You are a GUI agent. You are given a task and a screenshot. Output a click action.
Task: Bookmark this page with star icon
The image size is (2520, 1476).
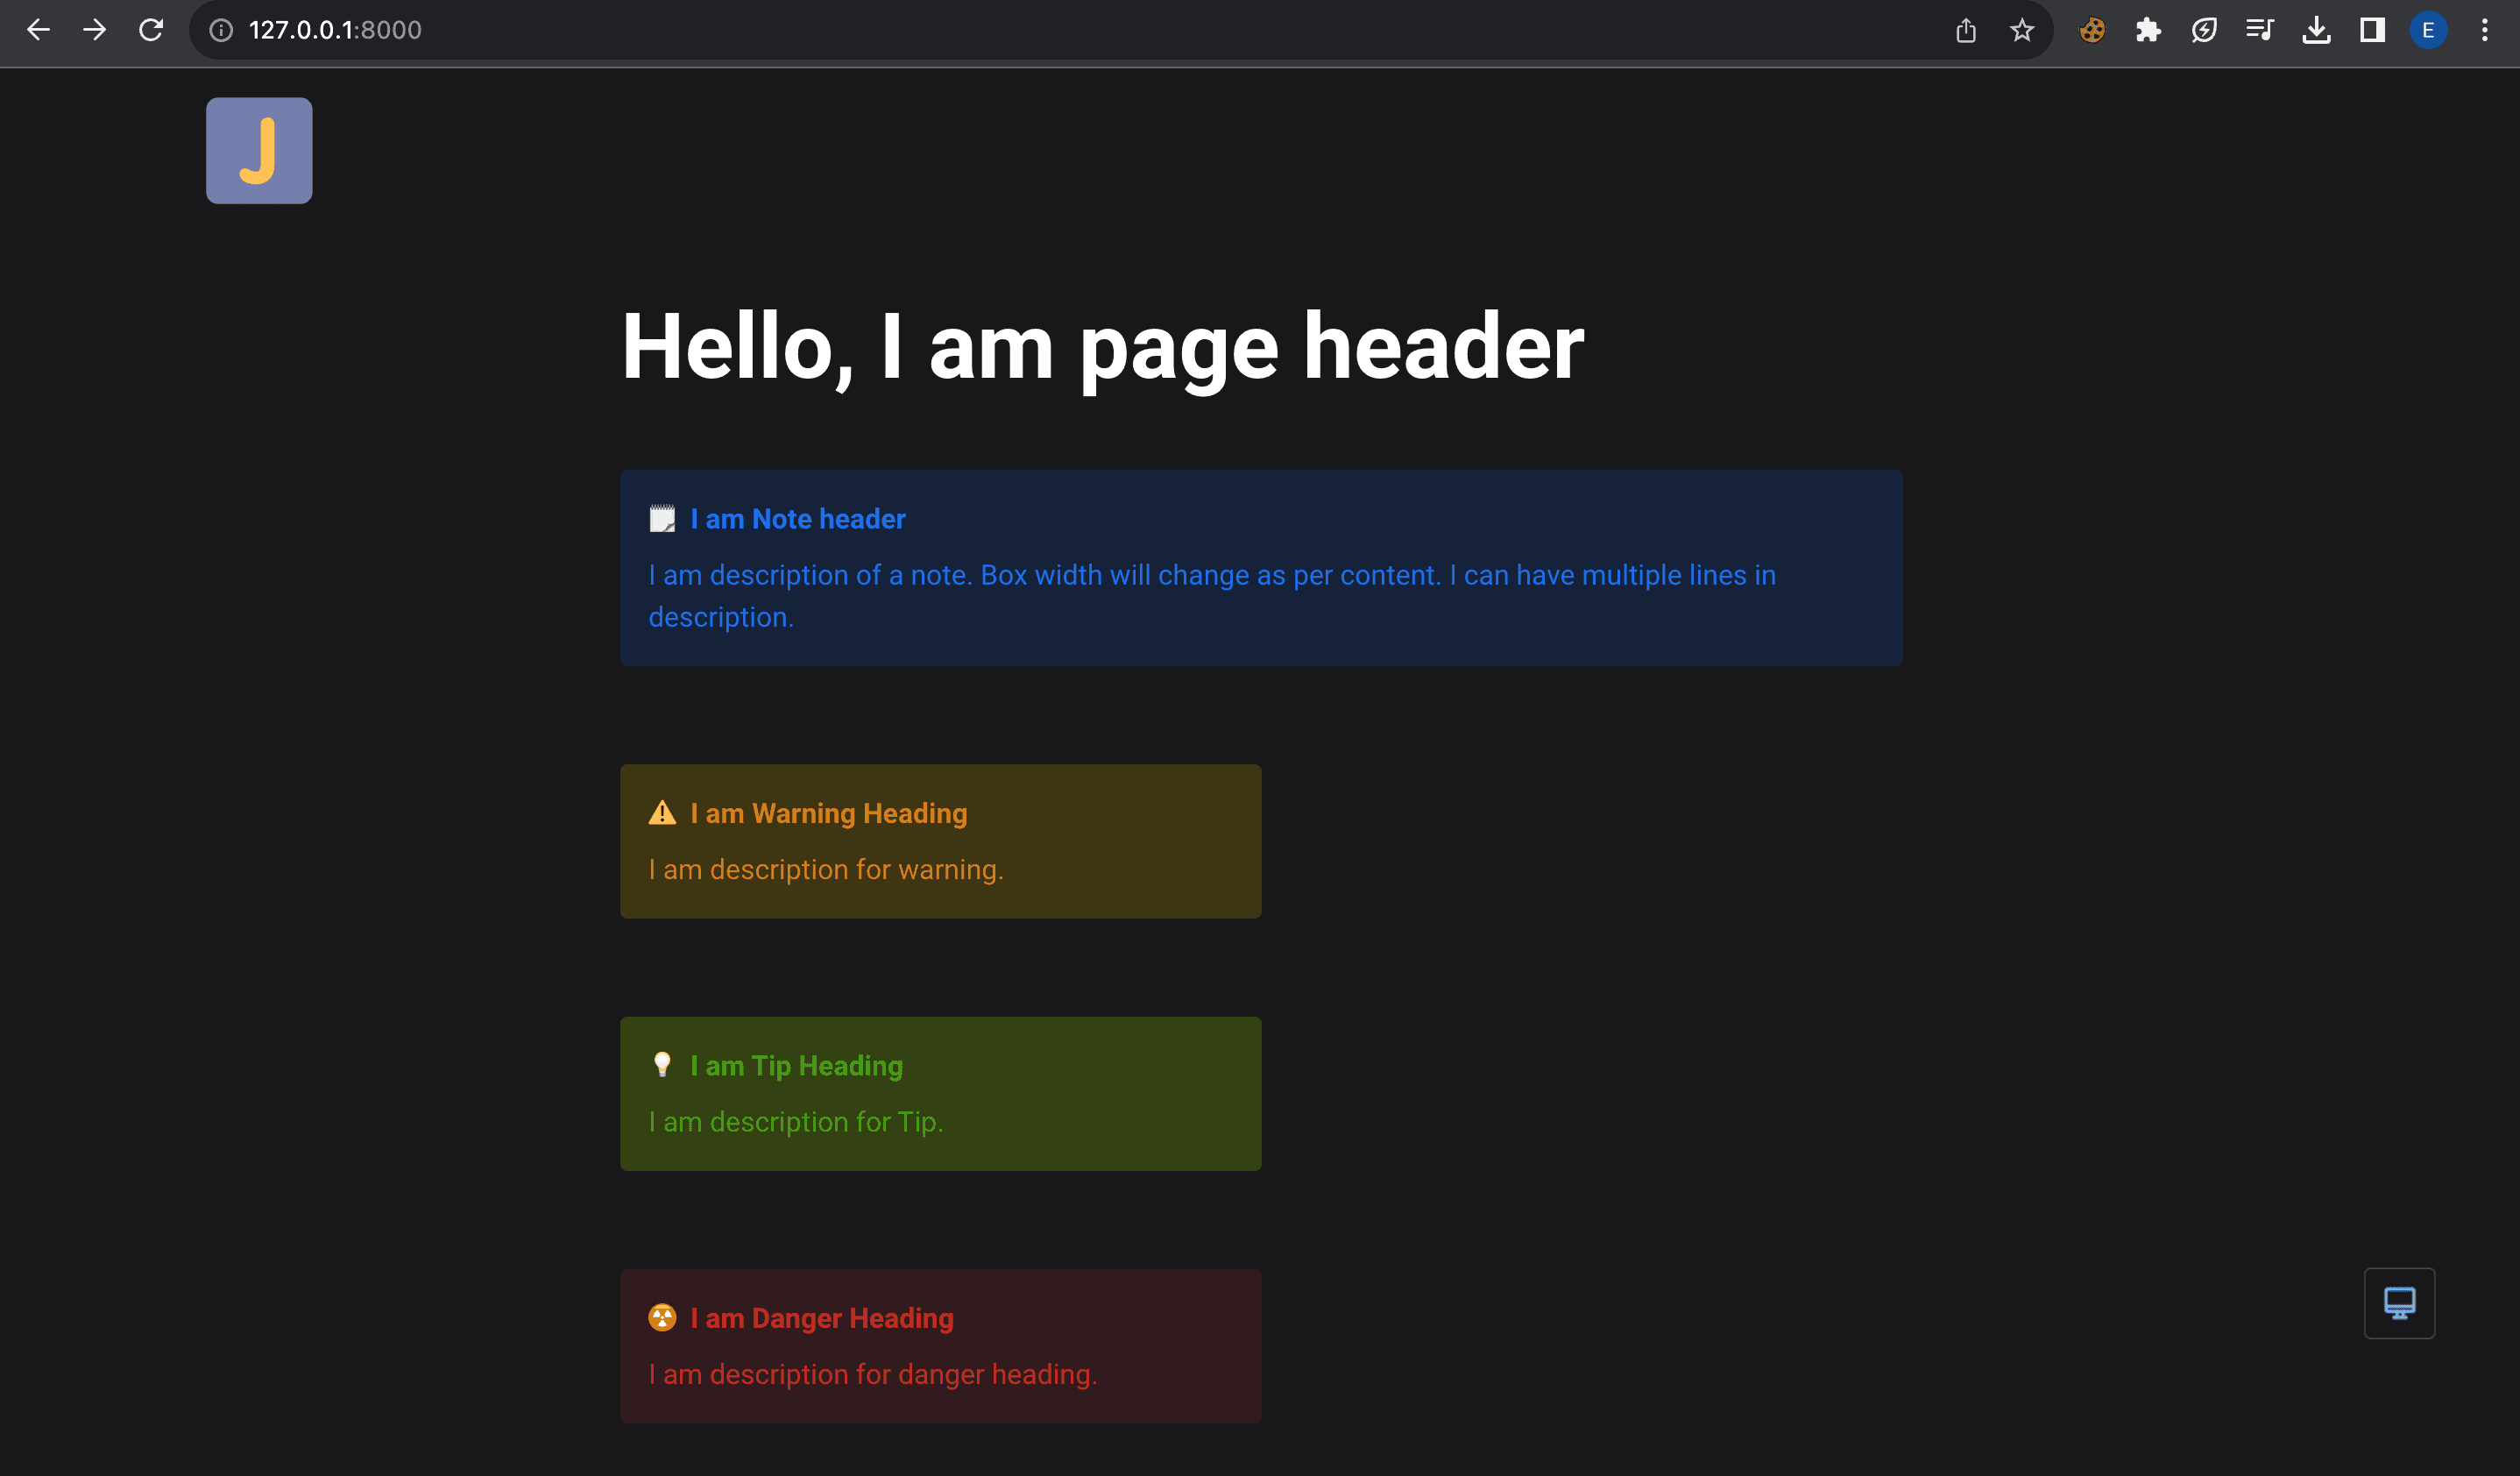pyautogui.click(x=2021, y=30)
